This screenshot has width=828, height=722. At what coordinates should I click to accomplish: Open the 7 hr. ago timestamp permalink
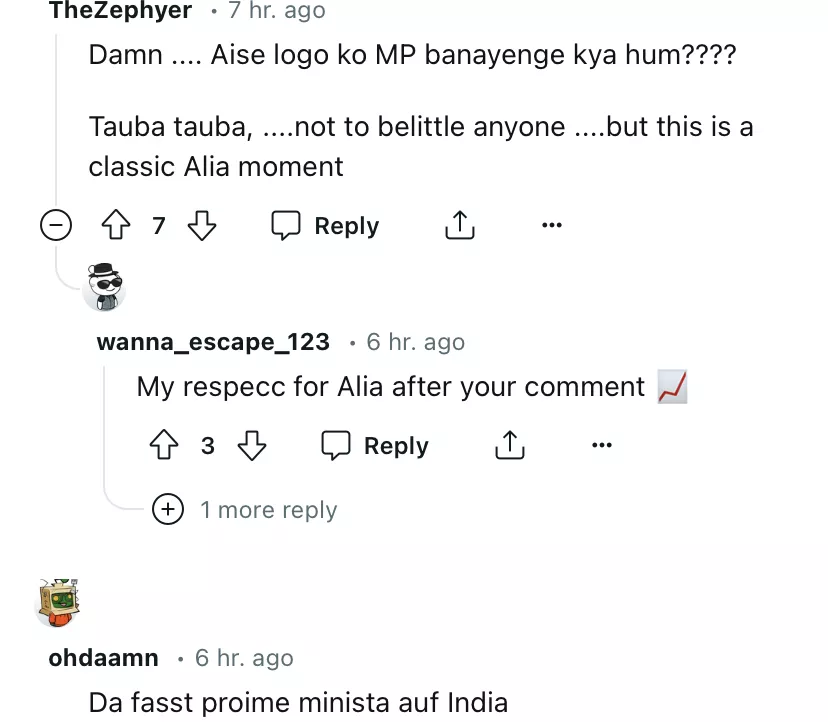[276, 11]
